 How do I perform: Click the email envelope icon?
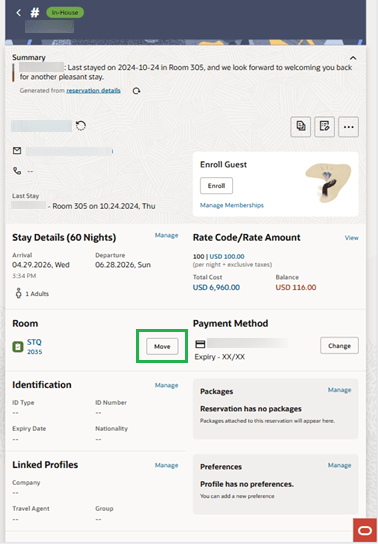(17, 151)
